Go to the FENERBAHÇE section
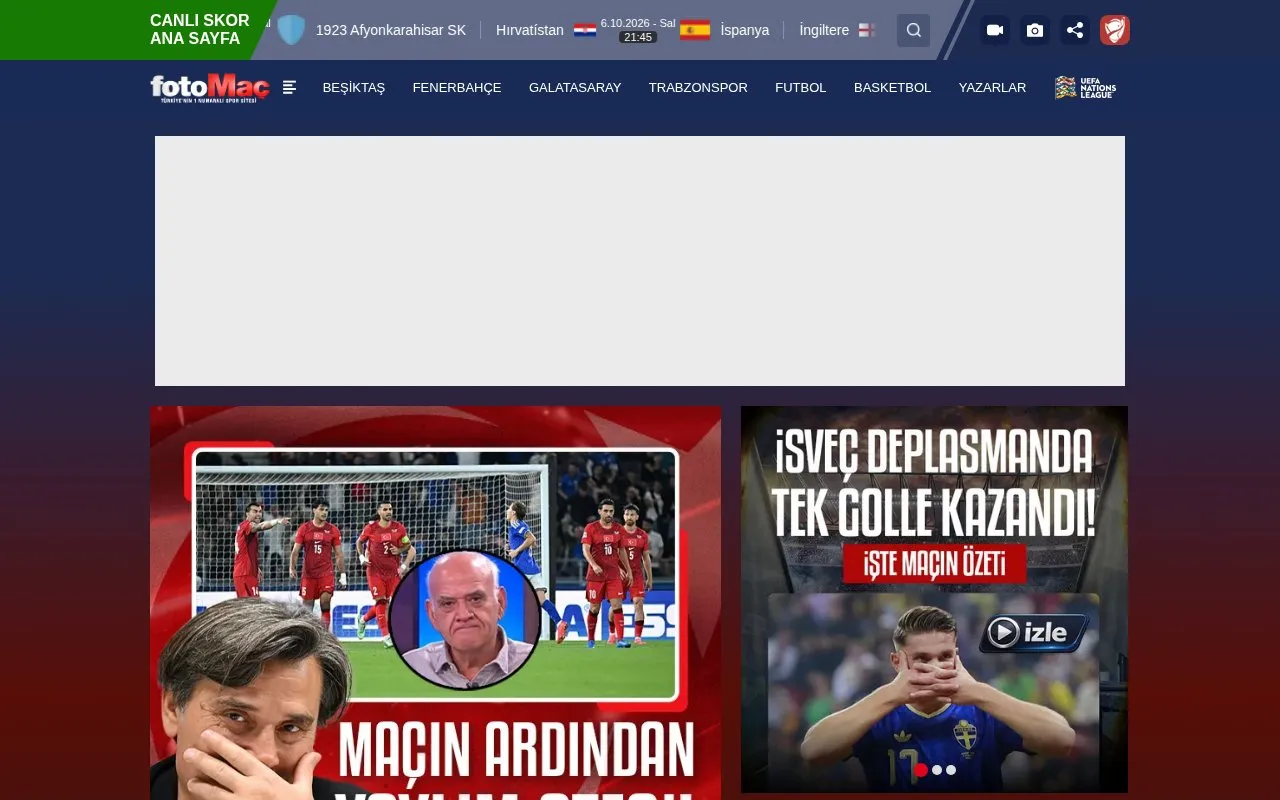 click(457, 88)
